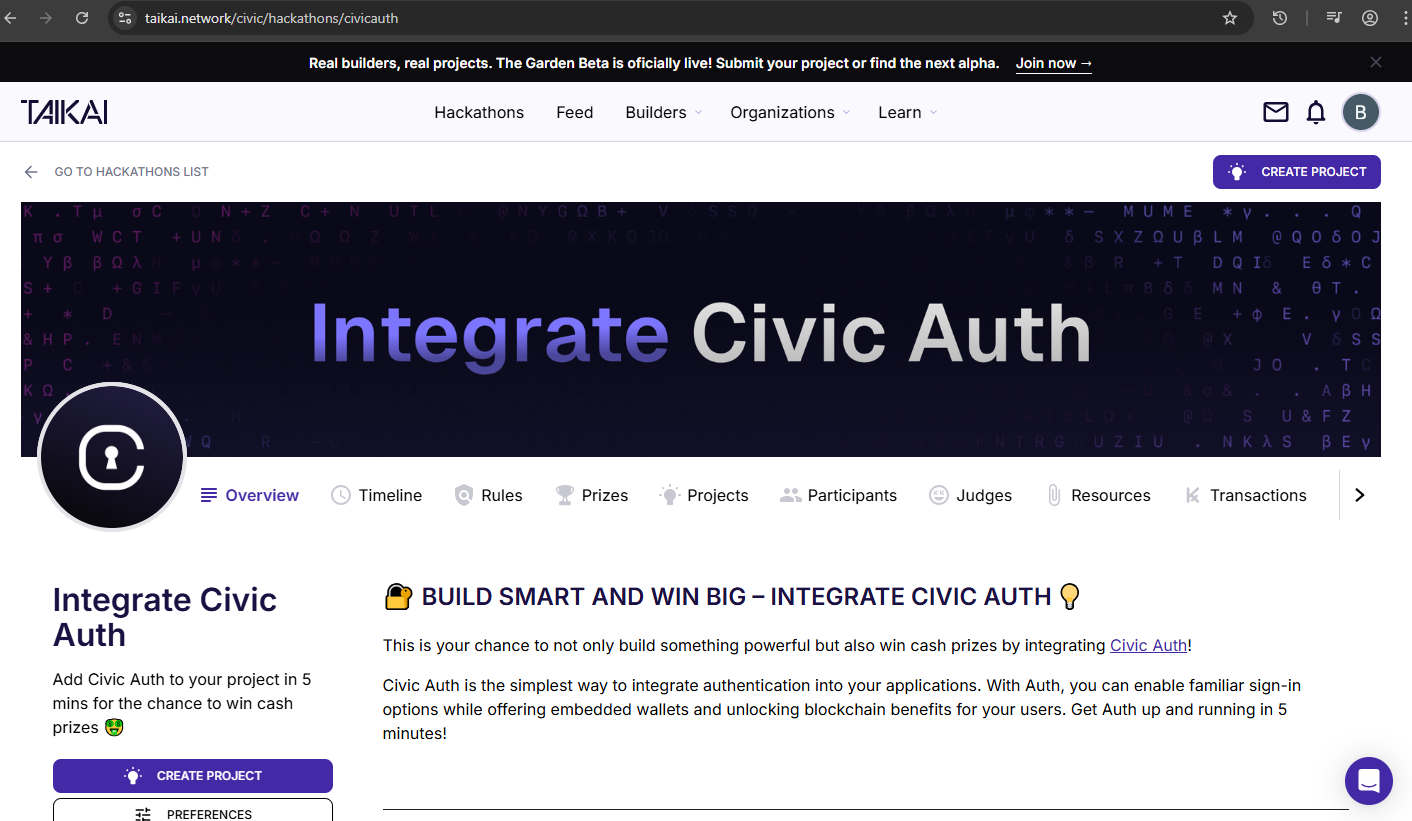Switch to the Rules tab

(x=489, y=495)
